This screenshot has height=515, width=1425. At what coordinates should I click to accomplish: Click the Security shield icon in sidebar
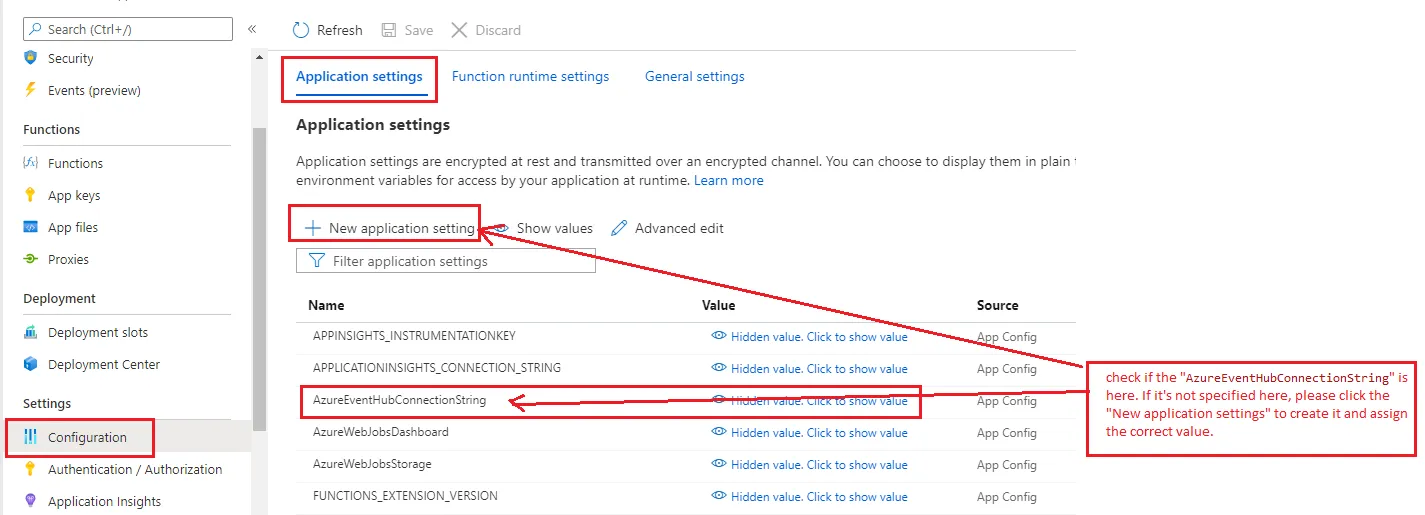(30, 59)
